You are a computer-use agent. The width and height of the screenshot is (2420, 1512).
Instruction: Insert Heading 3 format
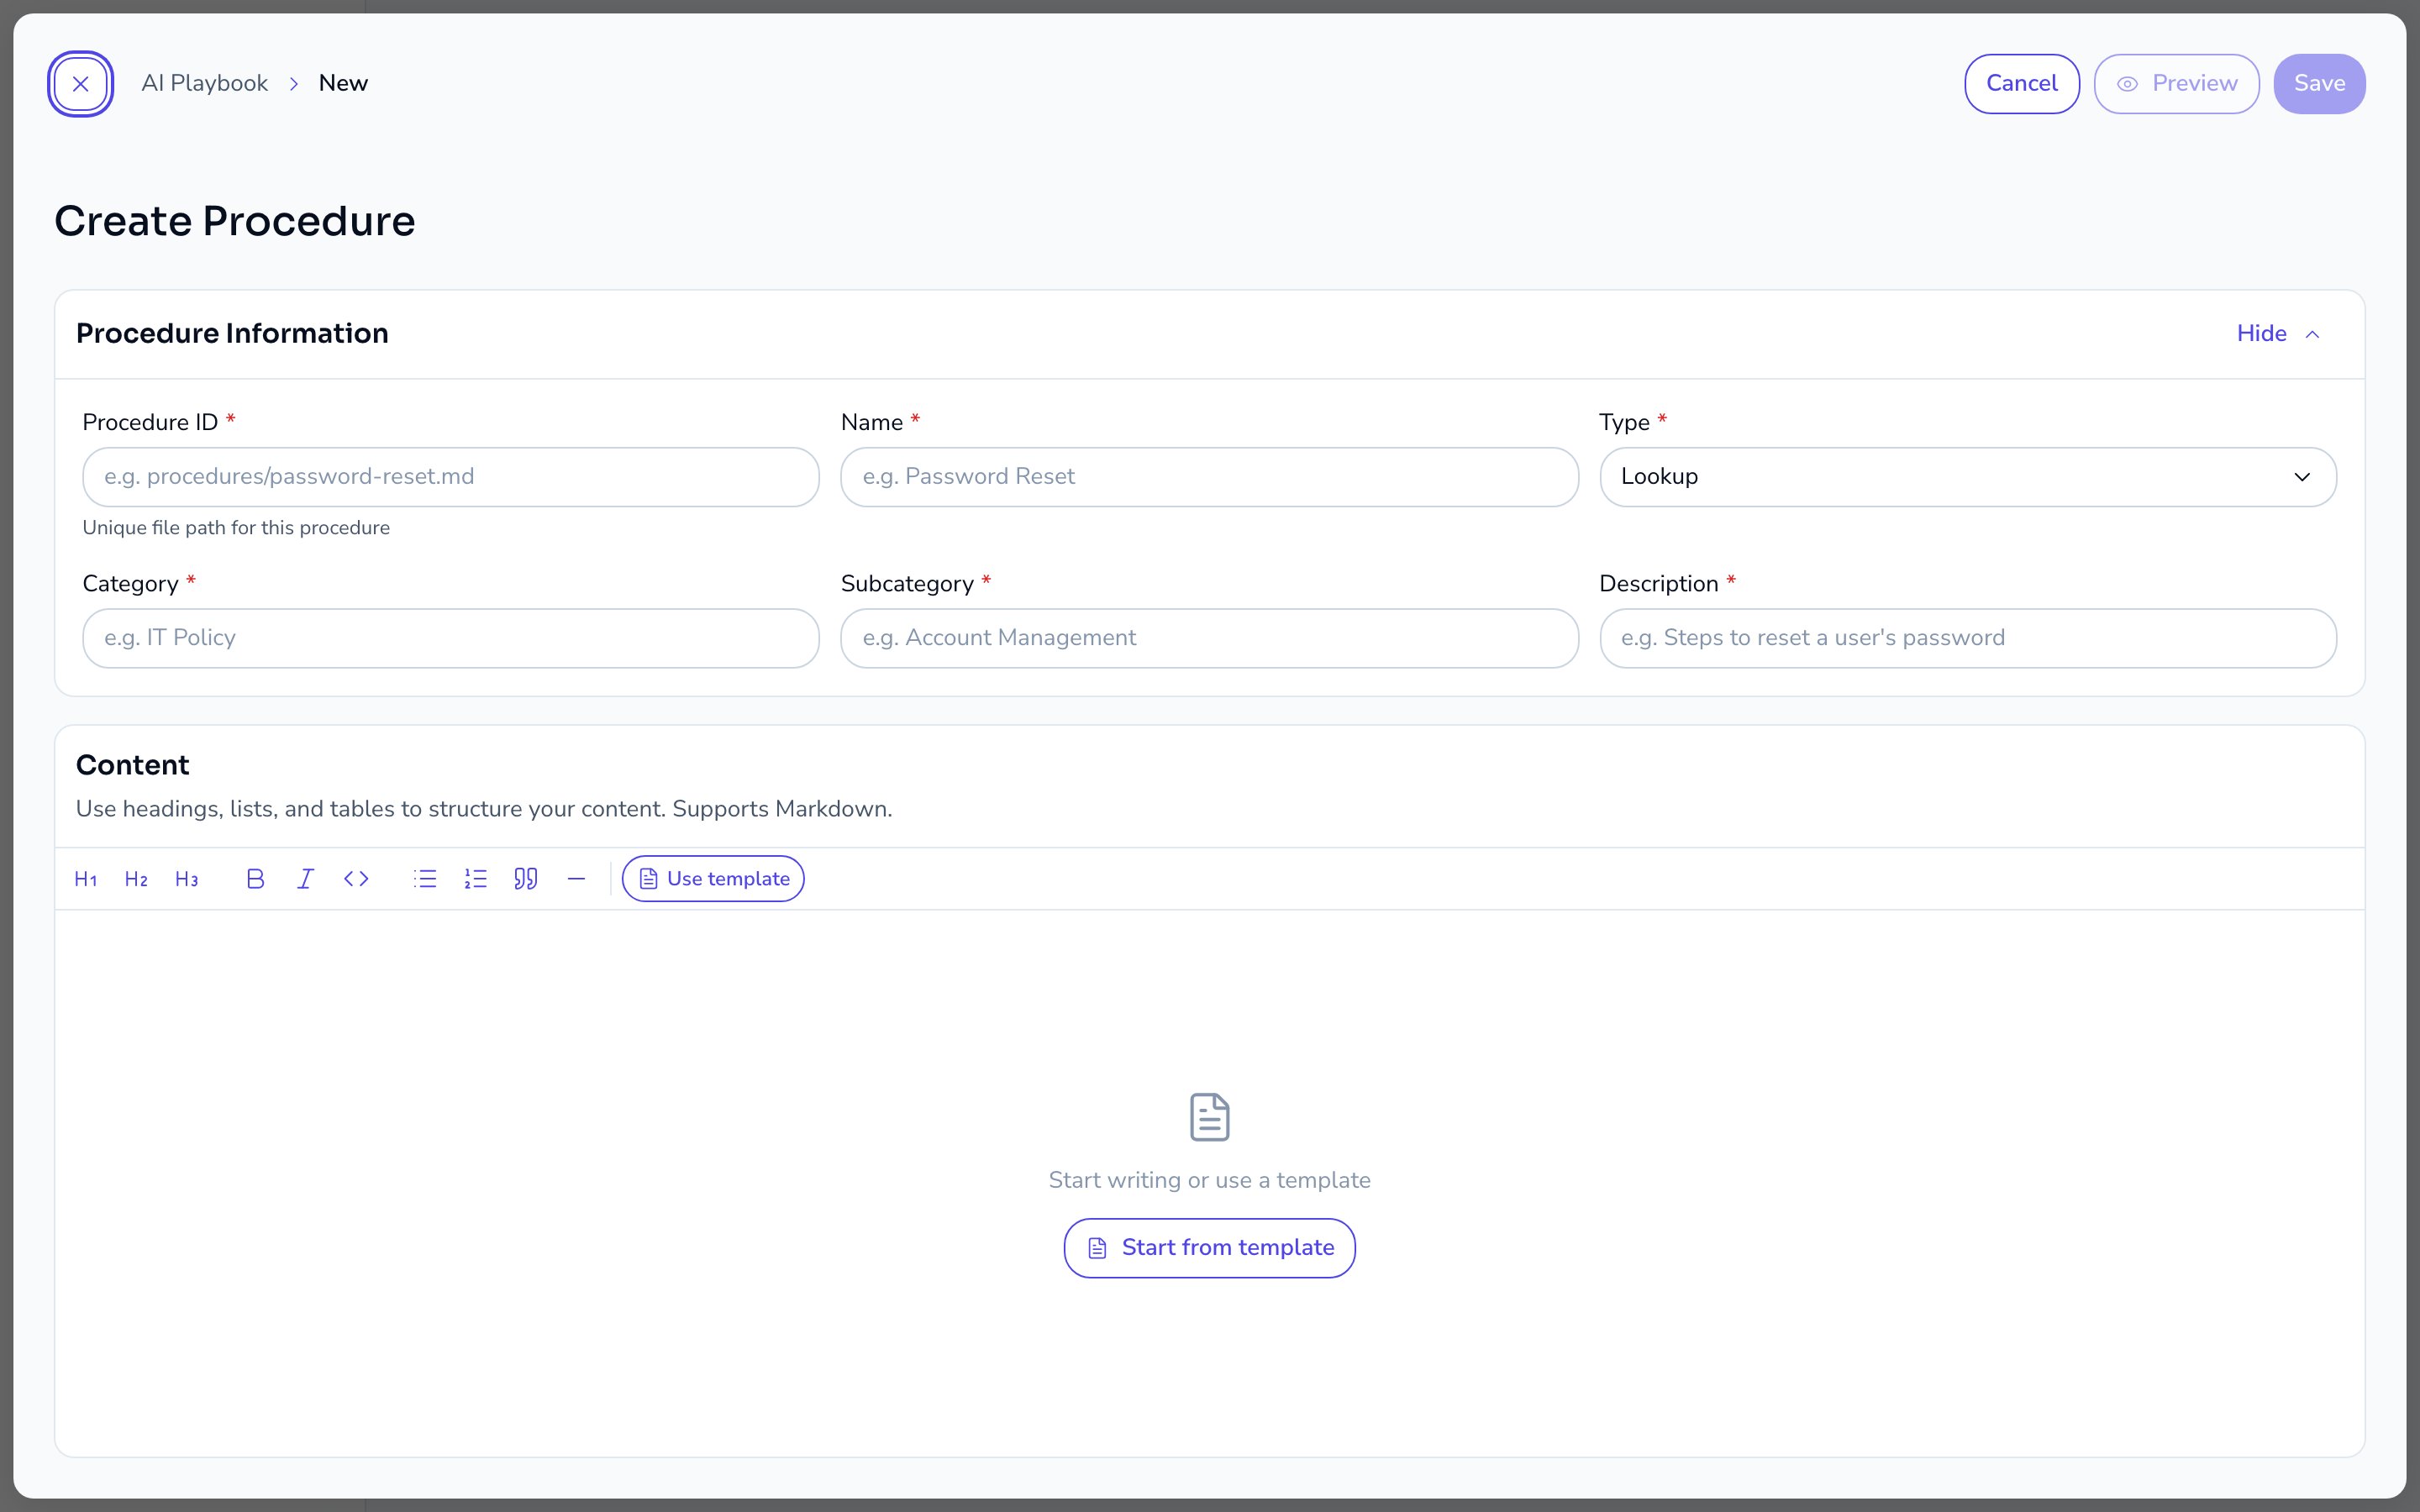click(187, 879)
